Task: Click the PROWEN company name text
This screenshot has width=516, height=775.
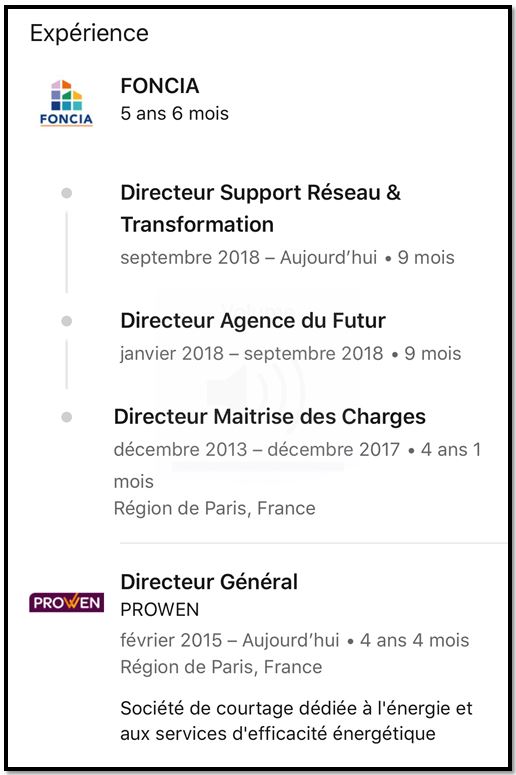Action: [160, 609]
